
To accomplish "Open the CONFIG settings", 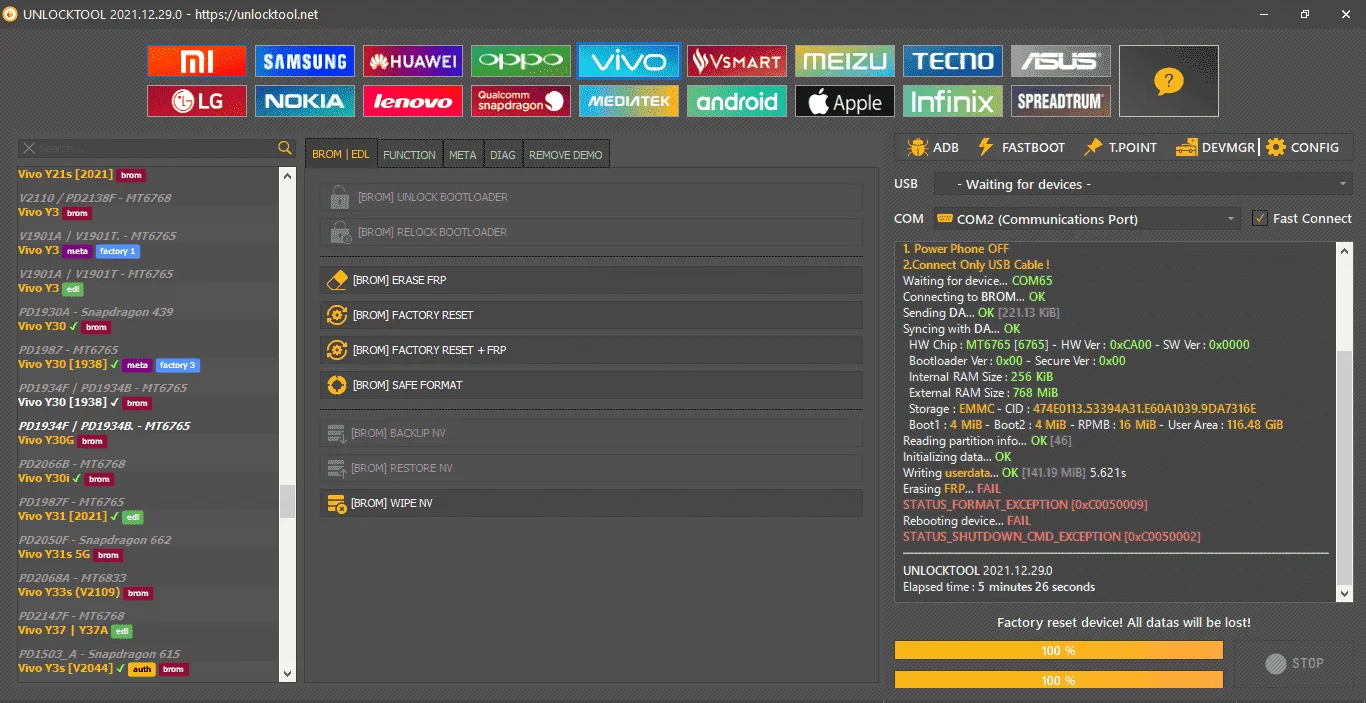I will 1302,147.
